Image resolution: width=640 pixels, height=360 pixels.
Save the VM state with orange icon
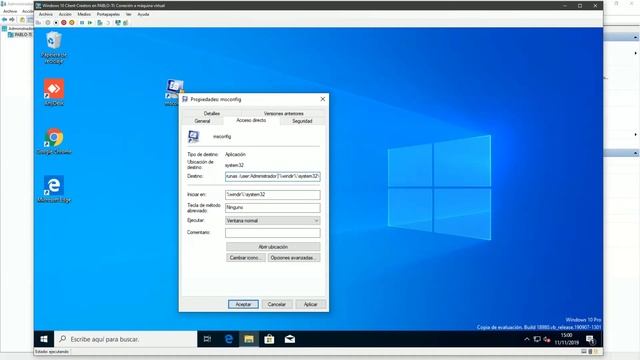72,23
